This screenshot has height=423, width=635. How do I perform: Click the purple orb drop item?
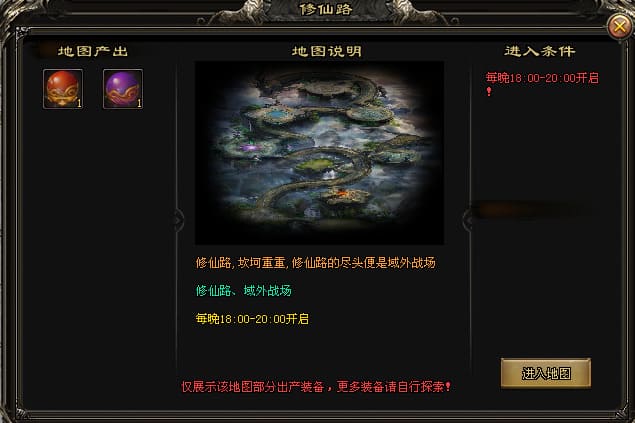pos(123,89)
